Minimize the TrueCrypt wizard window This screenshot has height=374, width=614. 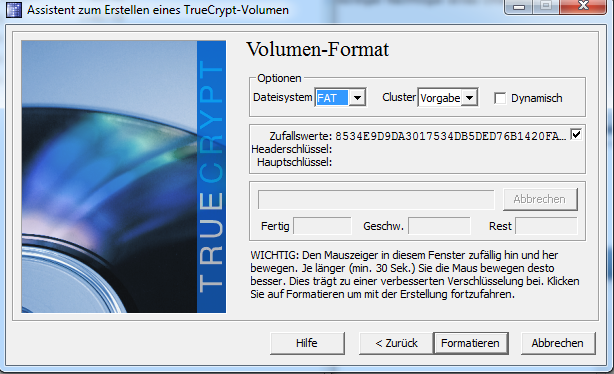click(x=519, y=7)
